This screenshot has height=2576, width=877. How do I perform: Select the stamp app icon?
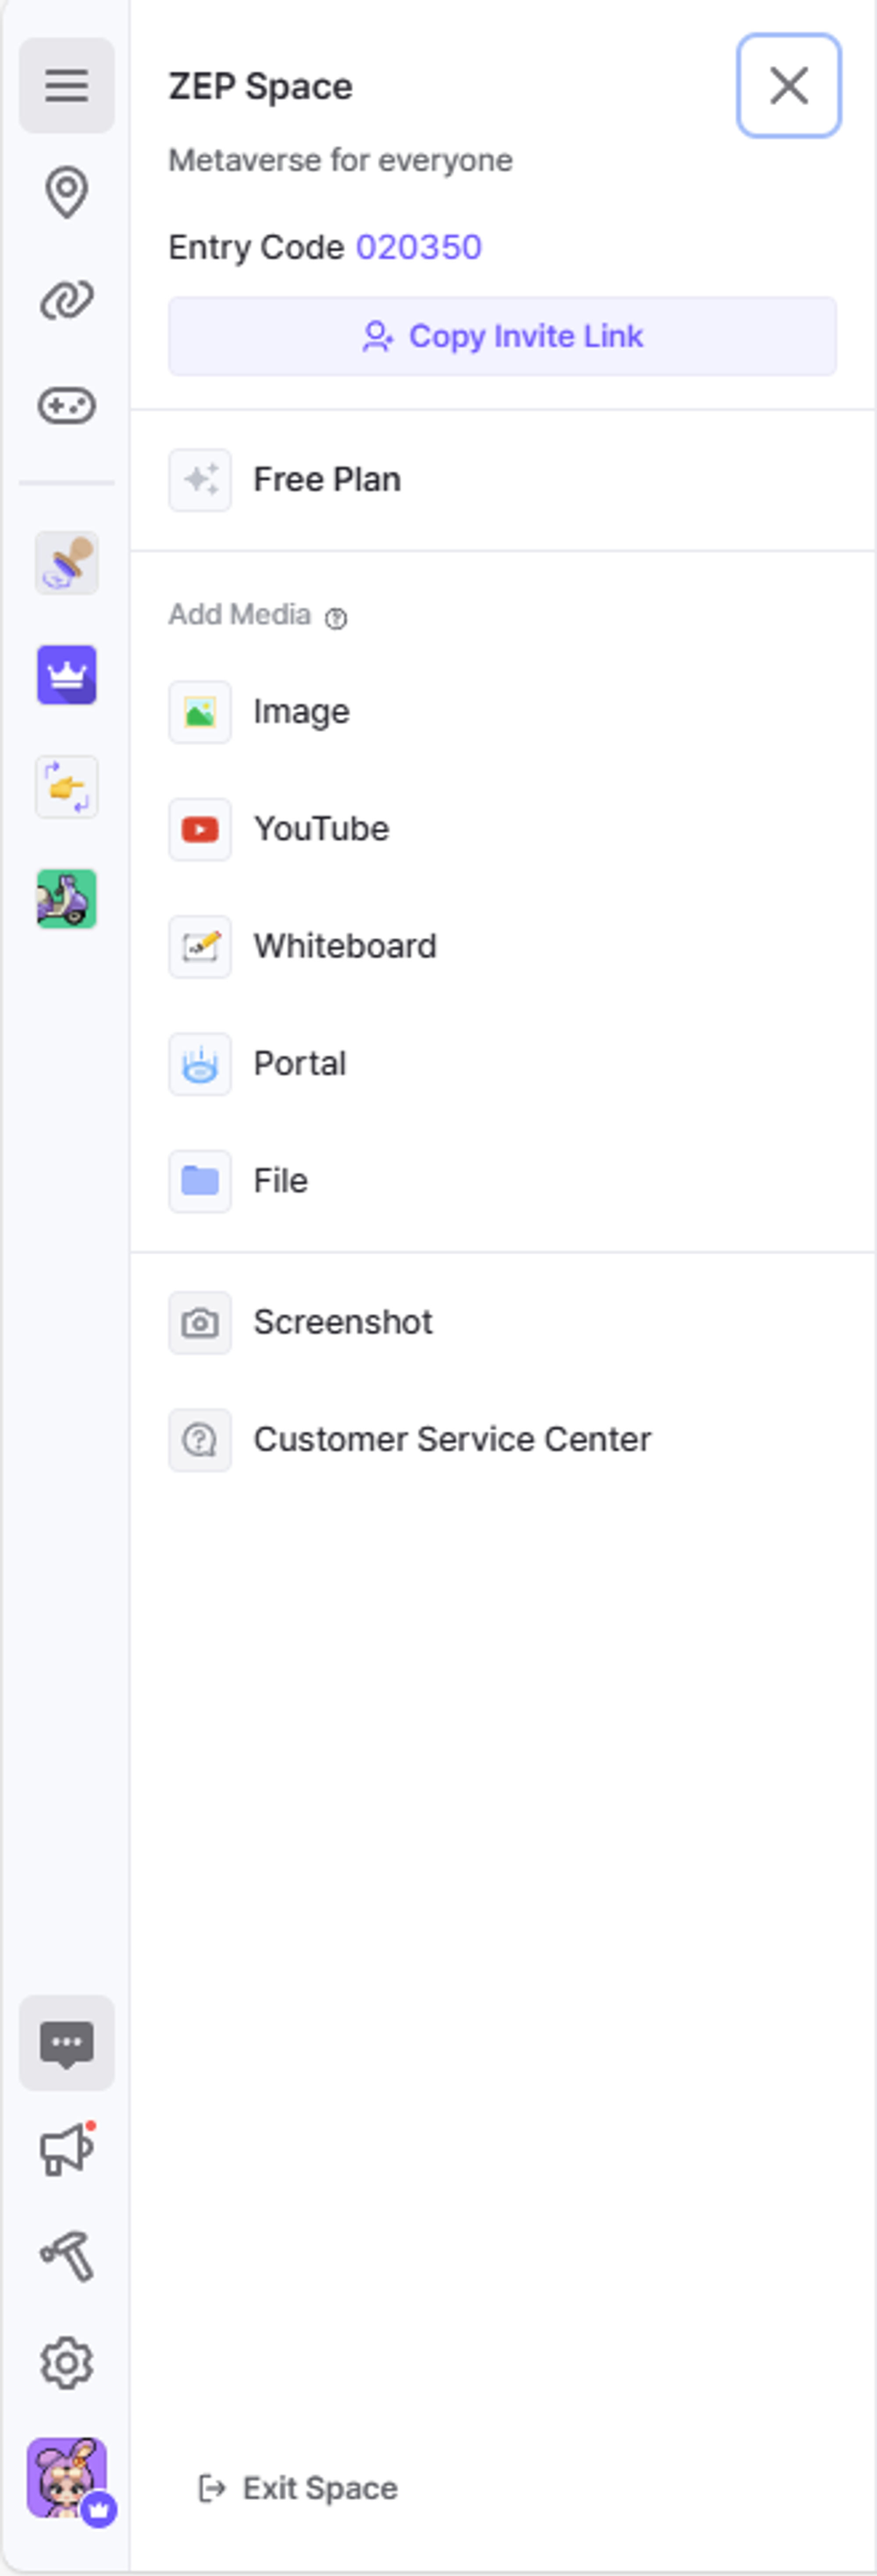66,563
